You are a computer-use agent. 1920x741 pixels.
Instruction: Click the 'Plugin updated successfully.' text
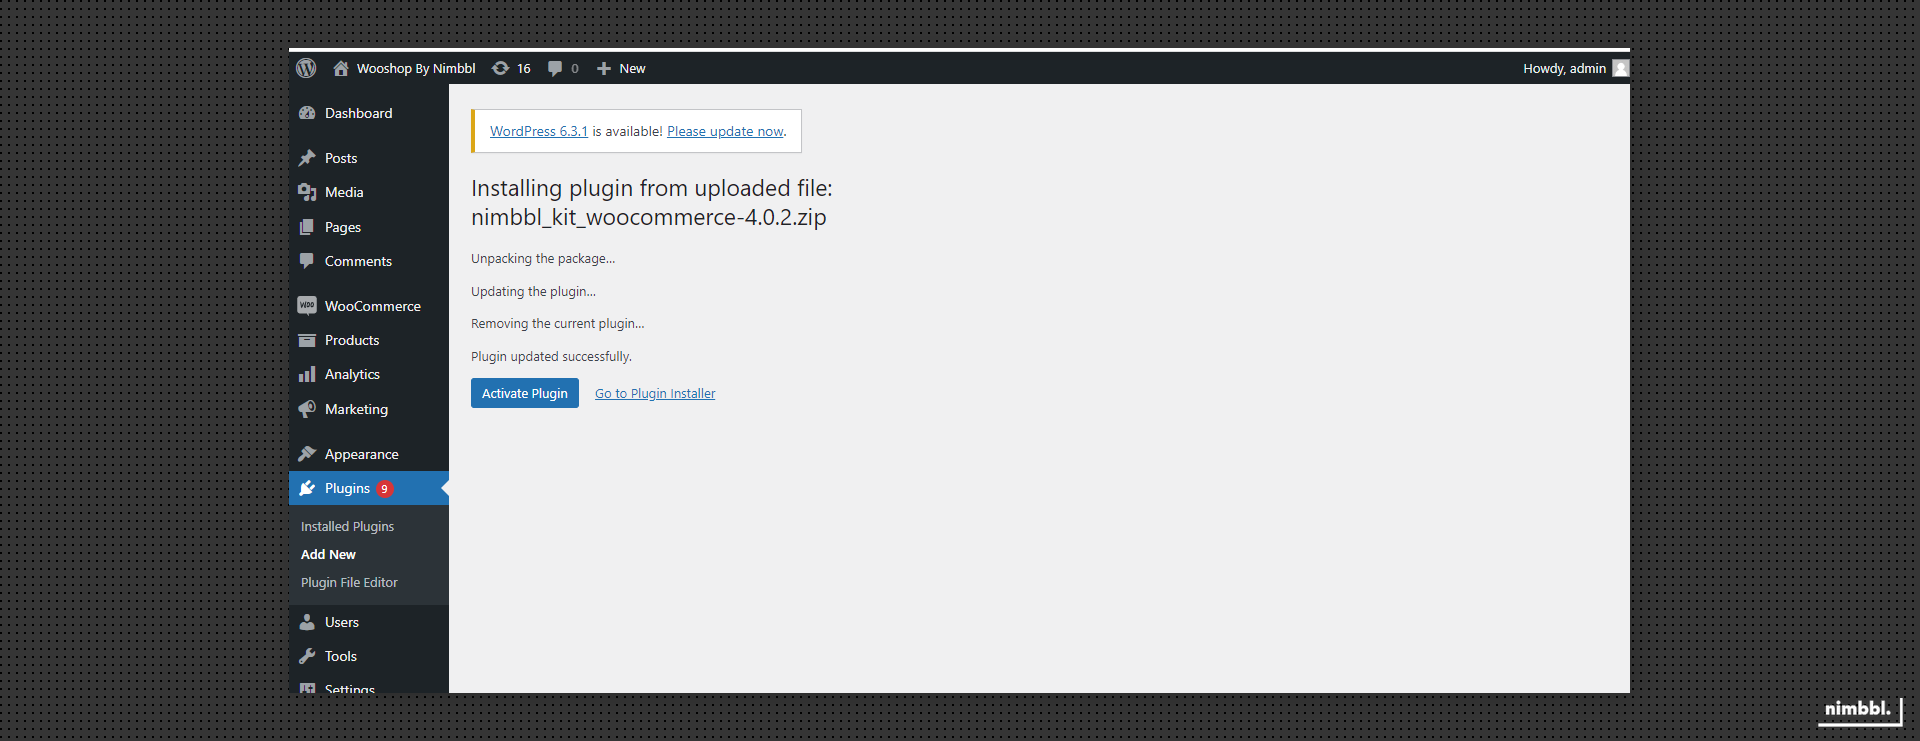point(551,356)
